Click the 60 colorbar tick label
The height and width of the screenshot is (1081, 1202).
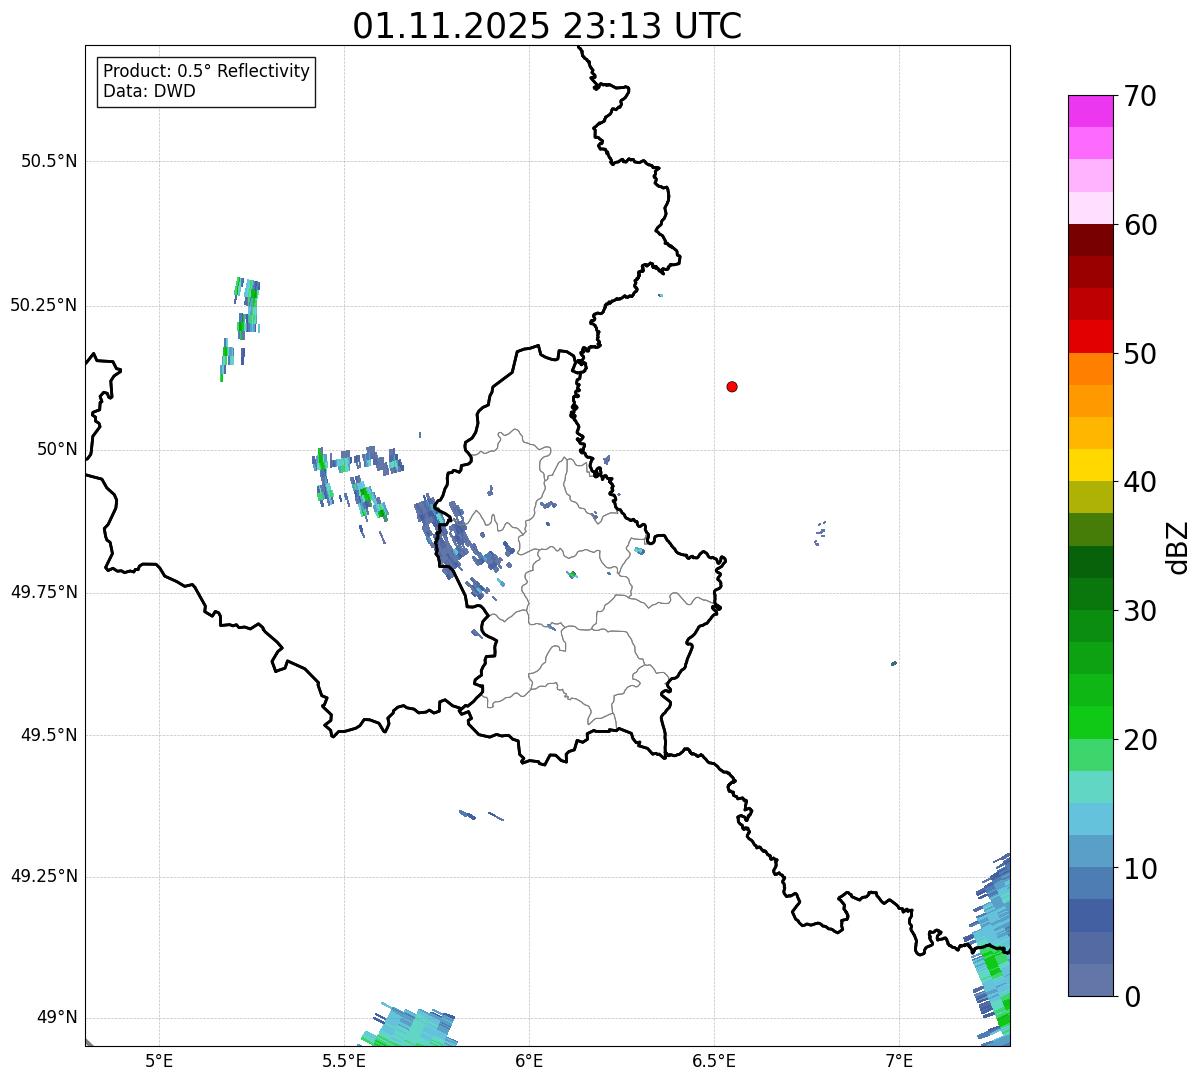coord(1140,225)
